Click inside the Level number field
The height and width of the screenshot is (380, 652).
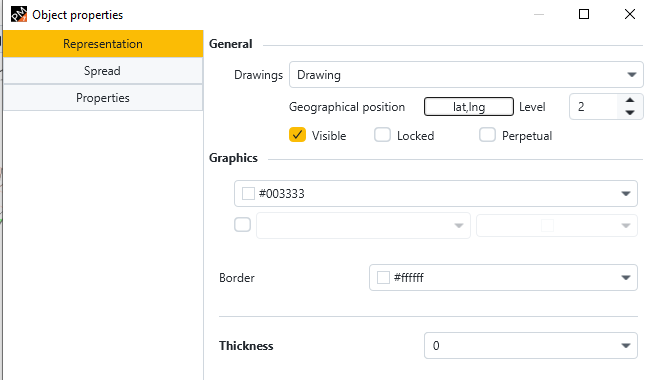[x=595, y=107]
